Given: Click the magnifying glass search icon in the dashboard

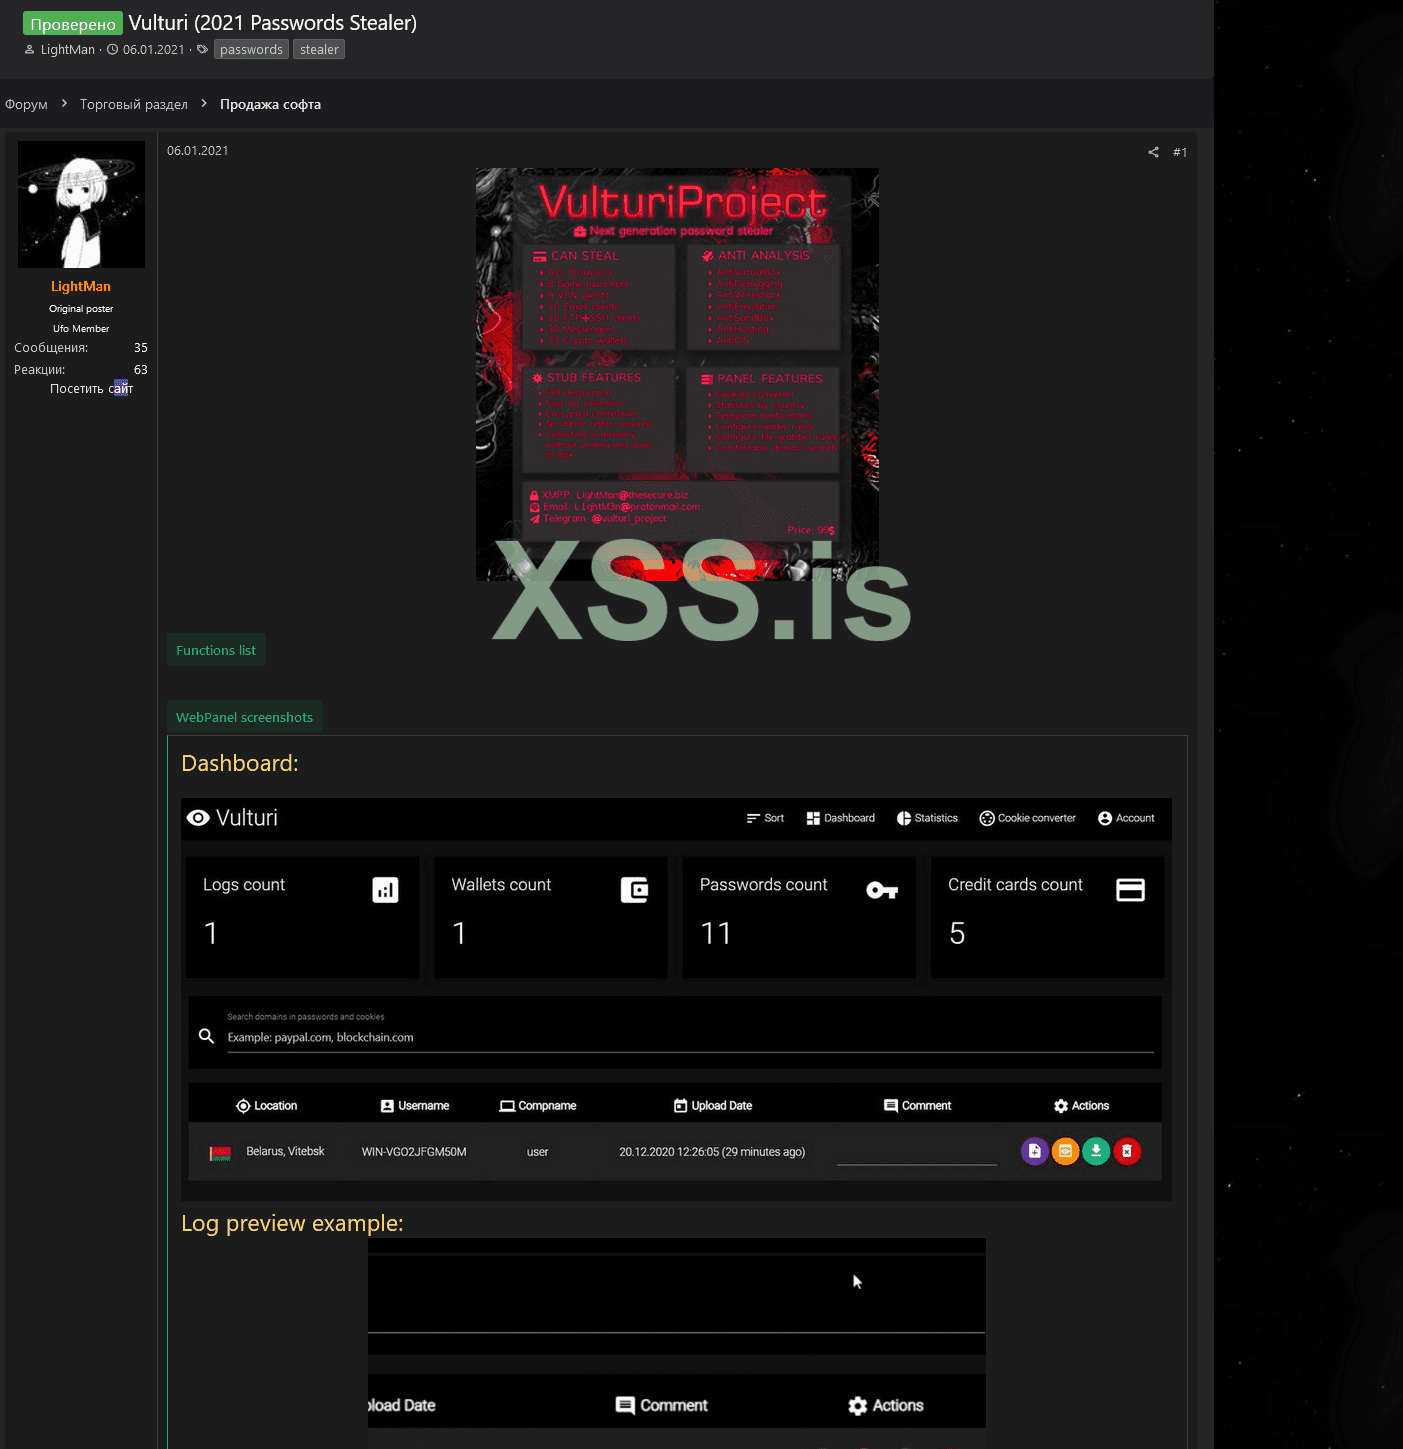Looking at the screenshot, I should click(206, 1036).
